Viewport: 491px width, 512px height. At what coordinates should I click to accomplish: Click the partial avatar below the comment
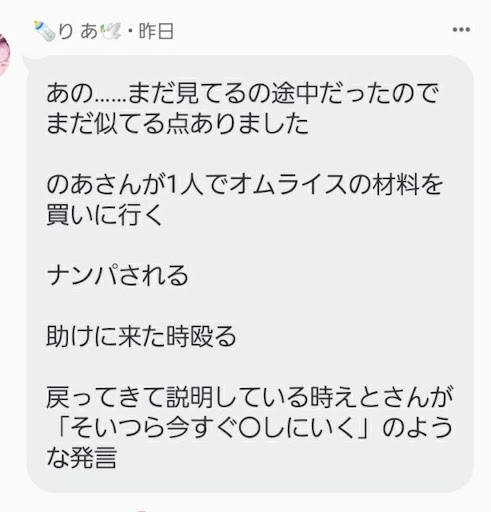142,510
